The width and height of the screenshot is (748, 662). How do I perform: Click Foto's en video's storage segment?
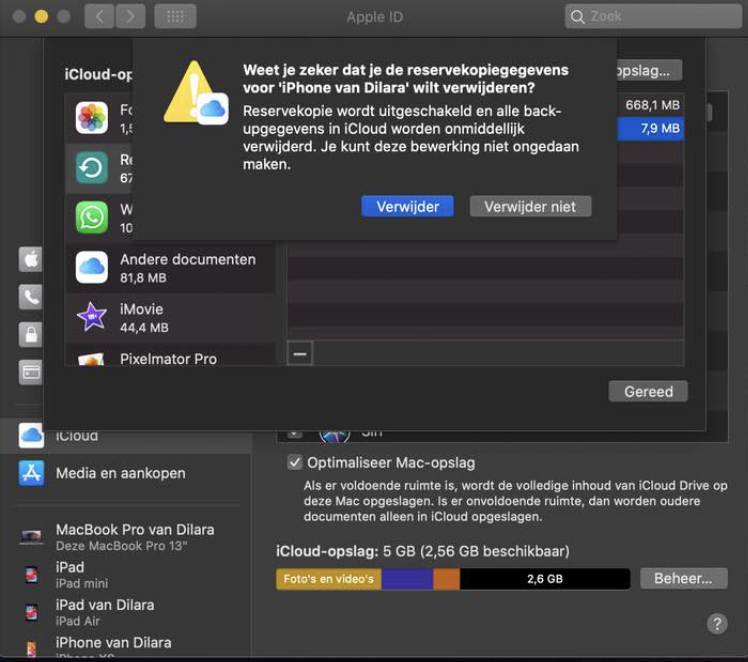[329, 579]
